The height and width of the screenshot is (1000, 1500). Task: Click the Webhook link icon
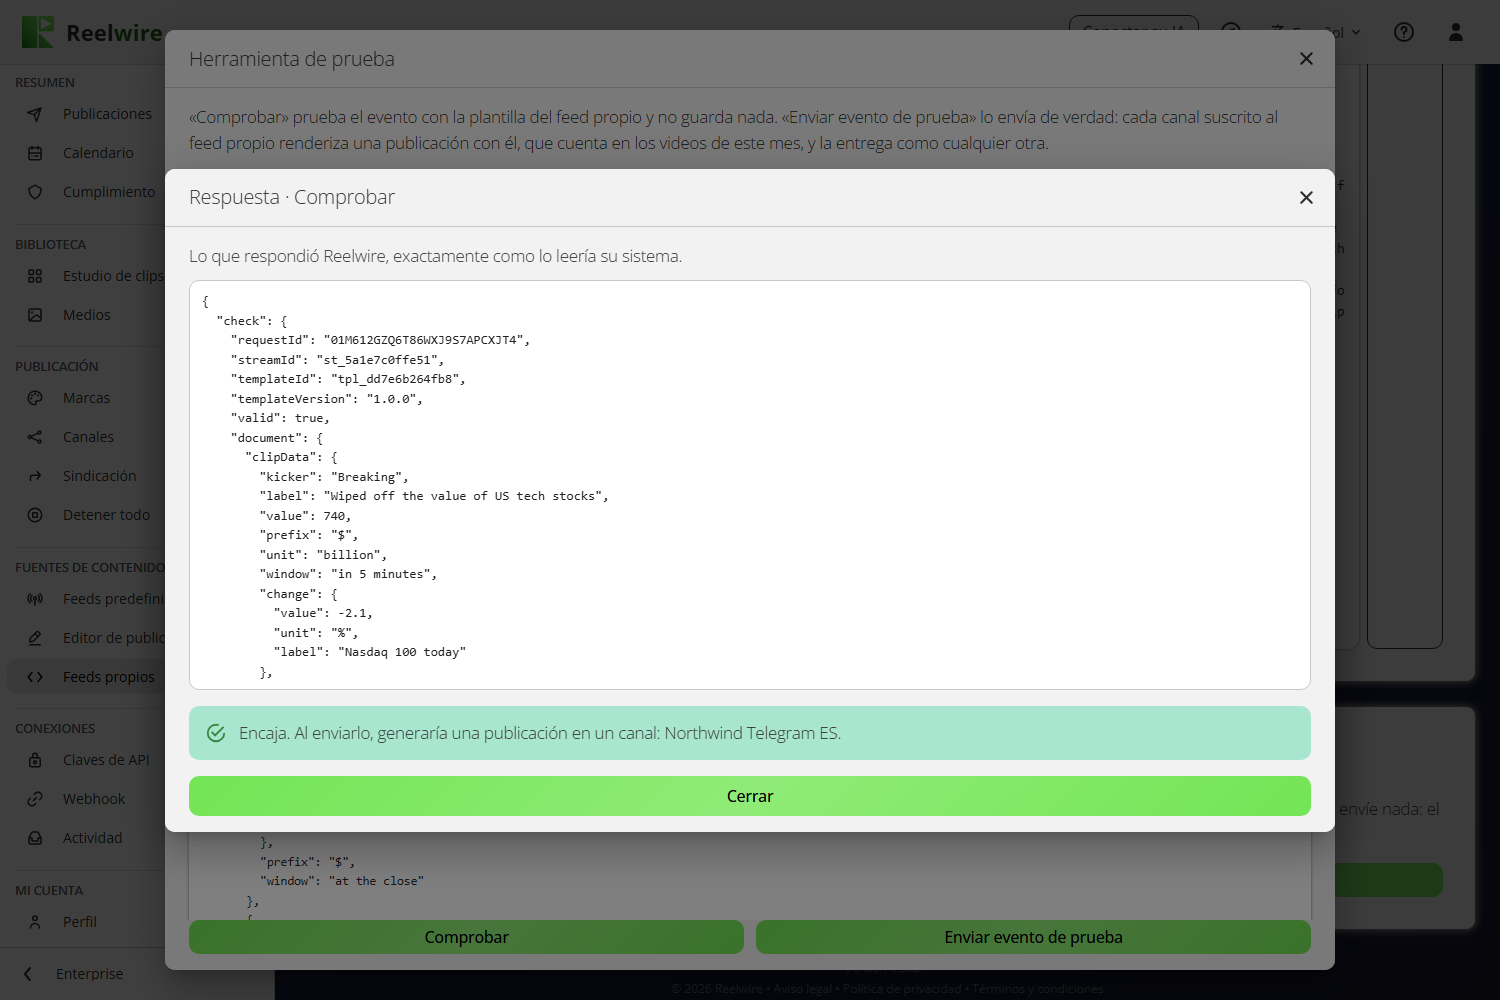(x=35, y=799)
